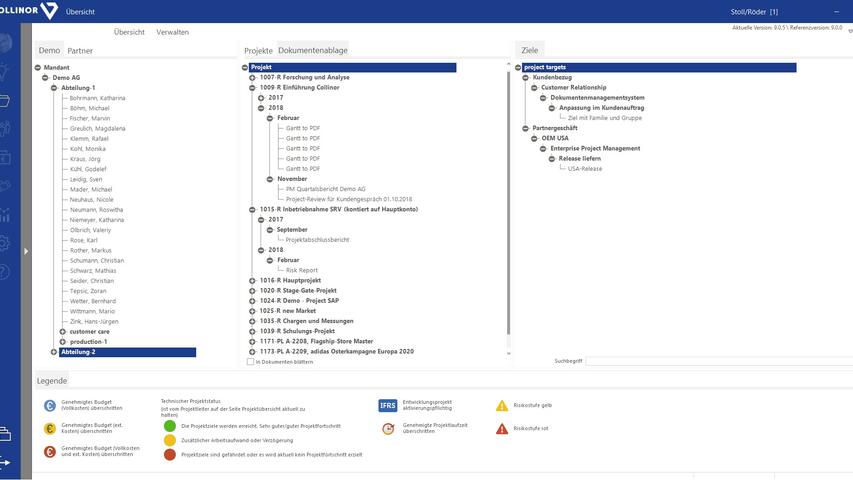Enable 'In Dokumenten blättern' checkbox
The width and height of the screenshot is (853, 480).
pyautogui.click(x=250, y=362)
